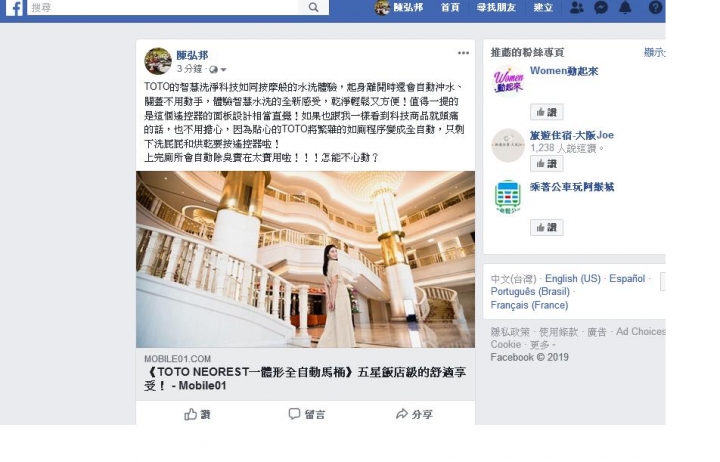Open 尋找朋友 in top navigation
This screenshot has width=720, height=462.
tap(496, 7)
